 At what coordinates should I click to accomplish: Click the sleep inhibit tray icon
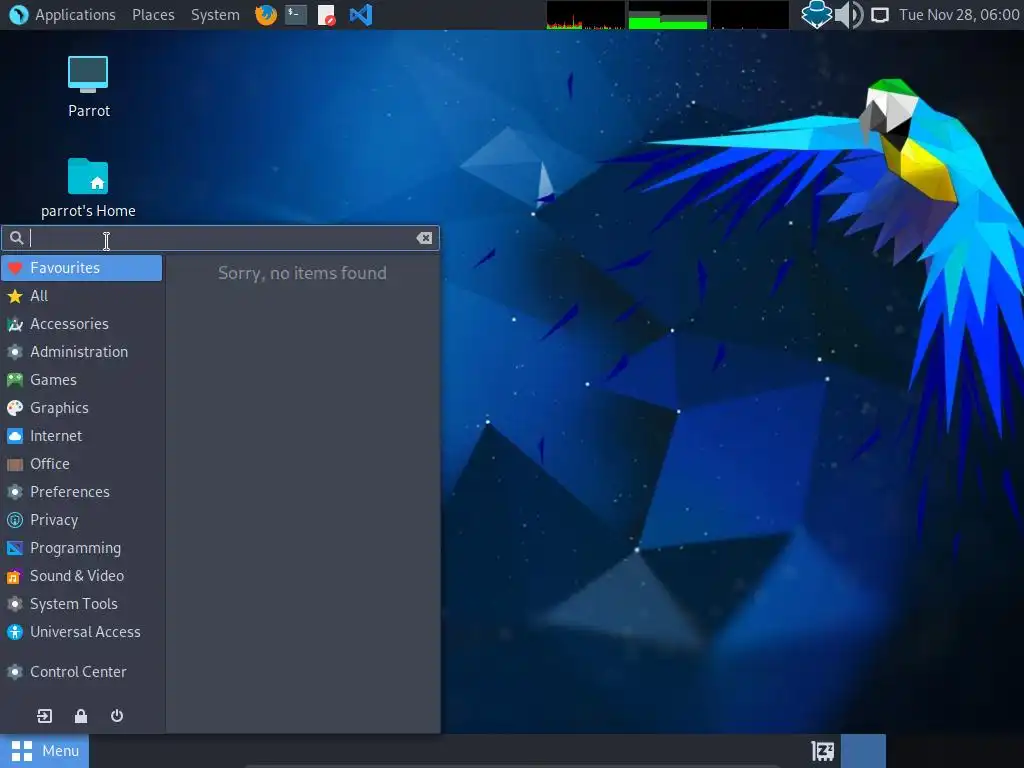(x=822, y=751)
